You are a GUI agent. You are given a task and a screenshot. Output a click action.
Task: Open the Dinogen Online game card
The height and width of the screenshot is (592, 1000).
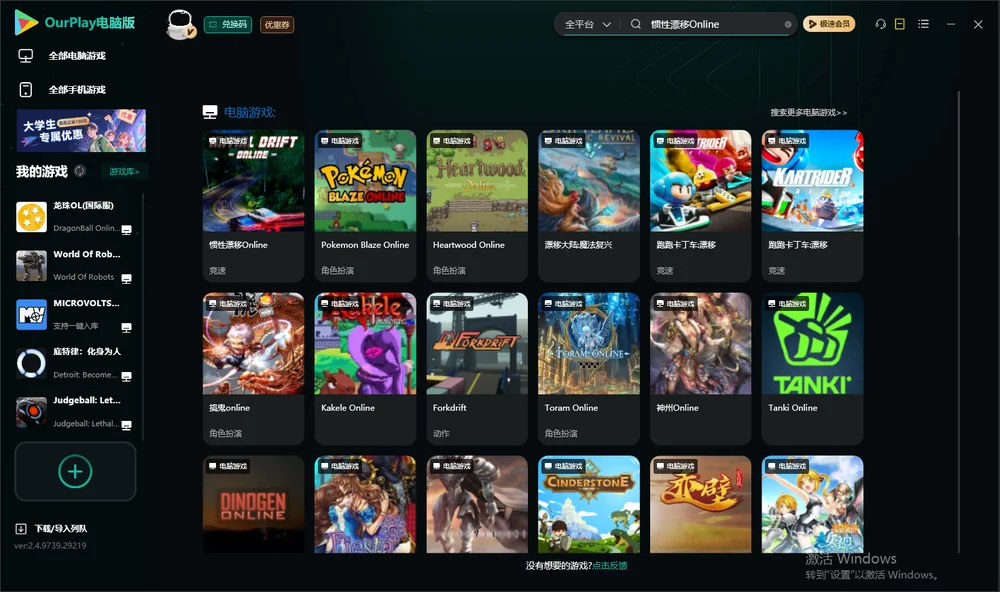click(253, 504)
